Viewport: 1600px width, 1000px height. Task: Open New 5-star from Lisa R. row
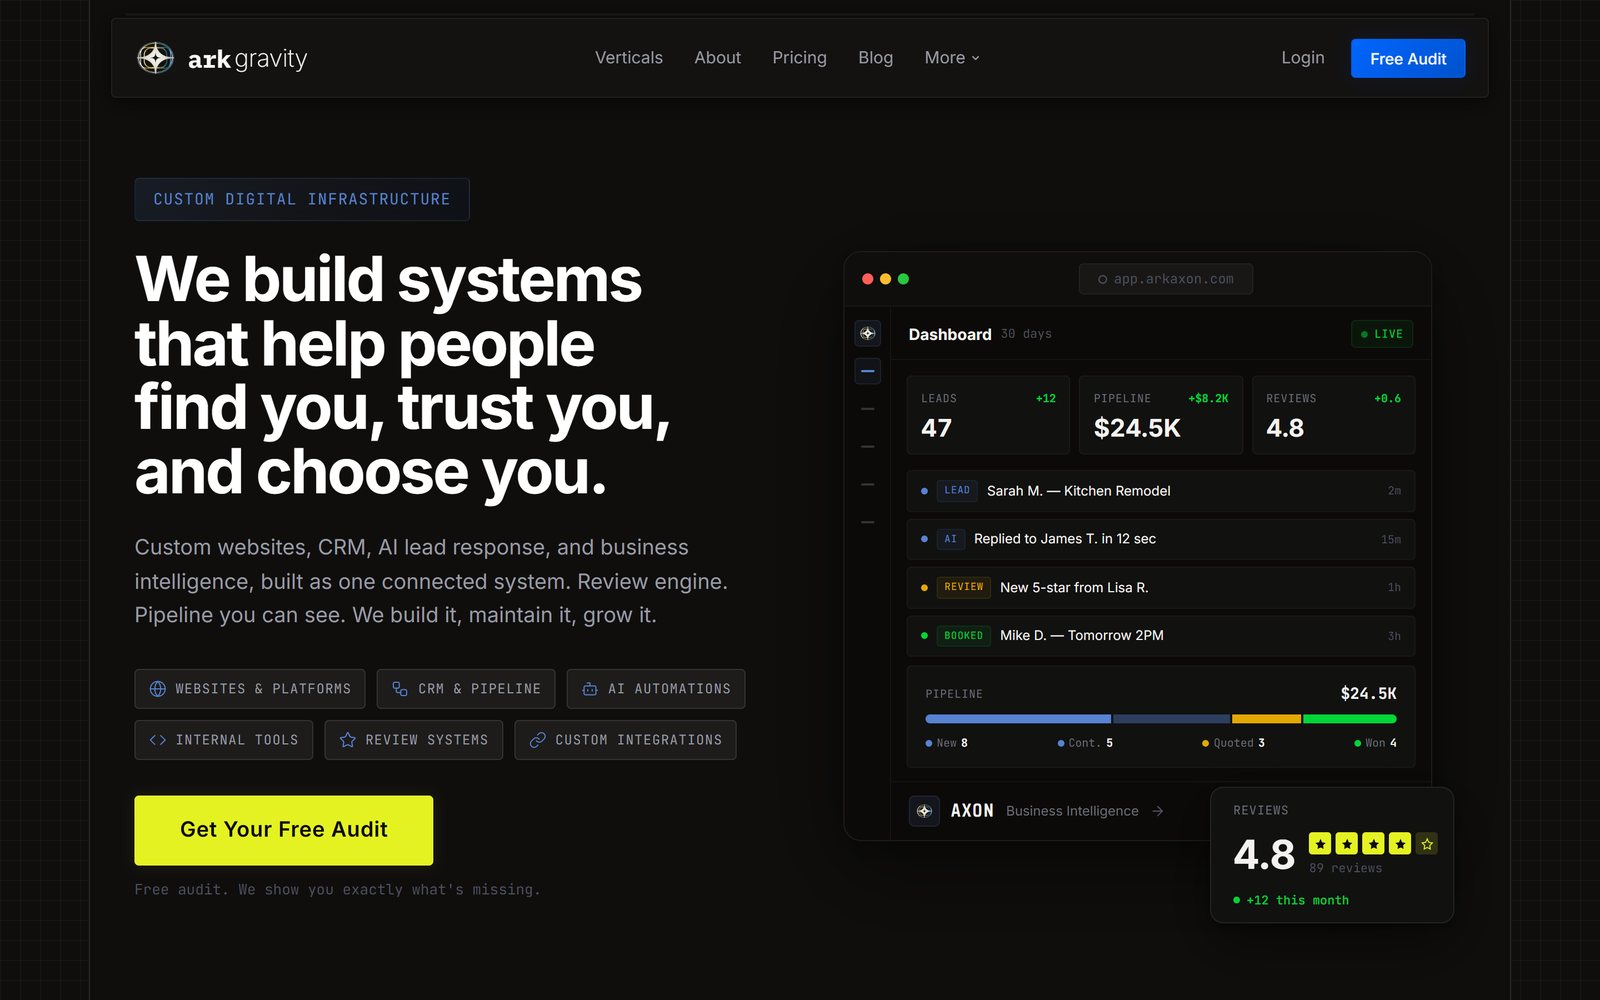[x=1161, y=587]
